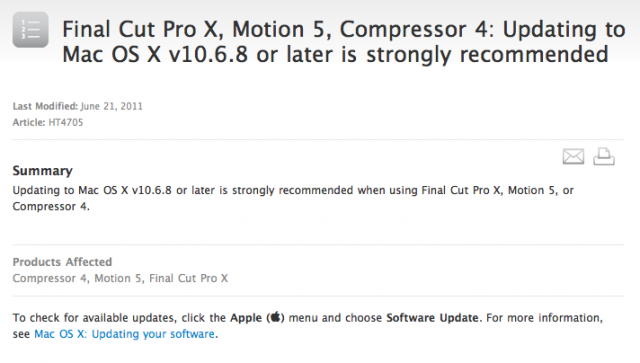Open Mac OS X: Updating your software link
Image resolution: width=640 pixels, height=363 pixels.
[124, 334]
